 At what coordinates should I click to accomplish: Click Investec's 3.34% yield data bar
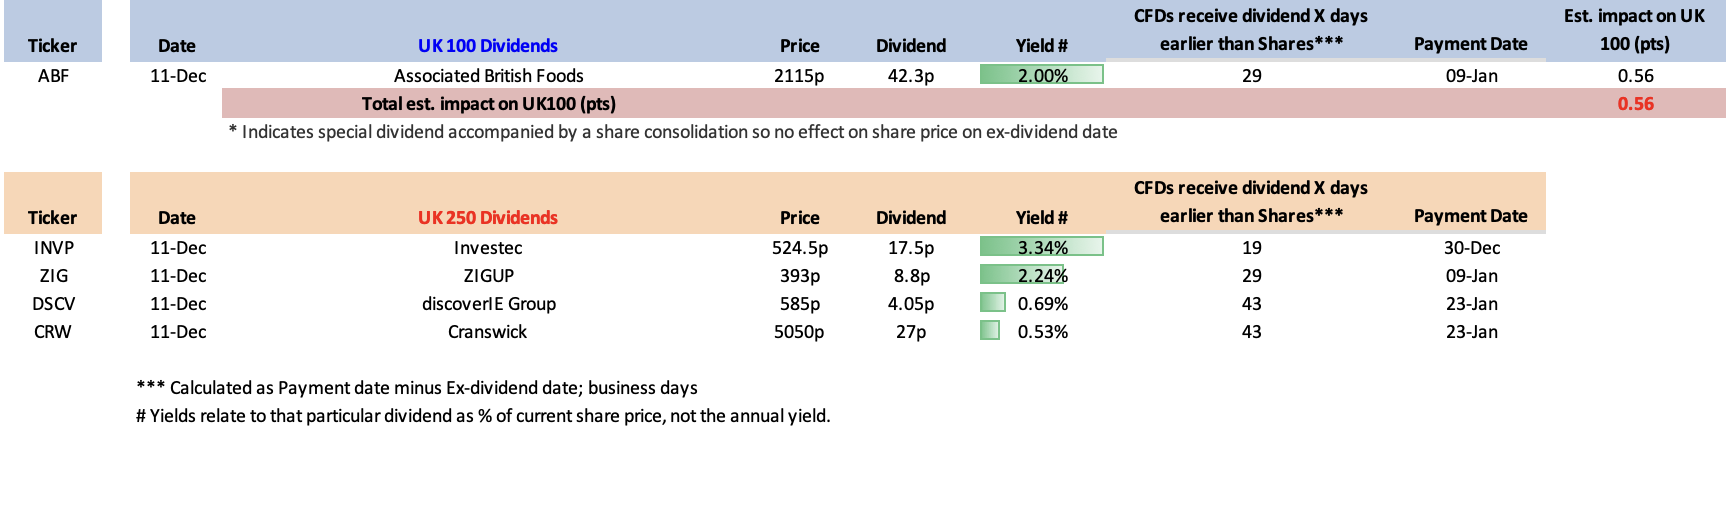[1041, 247]
